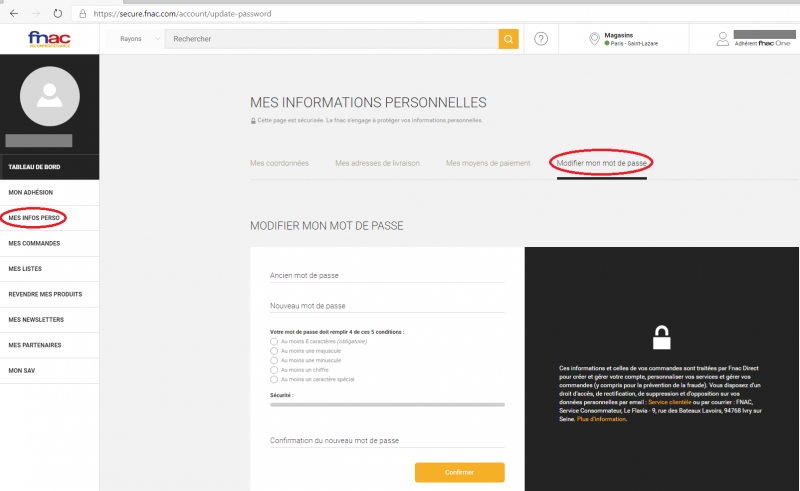Reload the page with refresh icon
Image resolution: width=800 pixels, height=491 pixels.
point(58,14)
